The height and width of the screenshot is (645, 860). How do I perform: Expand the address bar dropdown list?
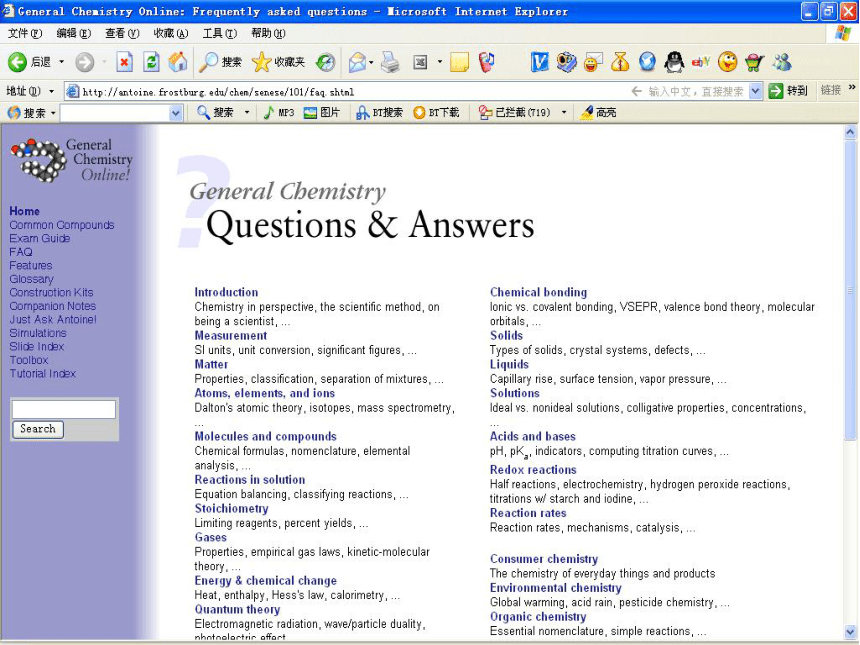coord(755,91)
